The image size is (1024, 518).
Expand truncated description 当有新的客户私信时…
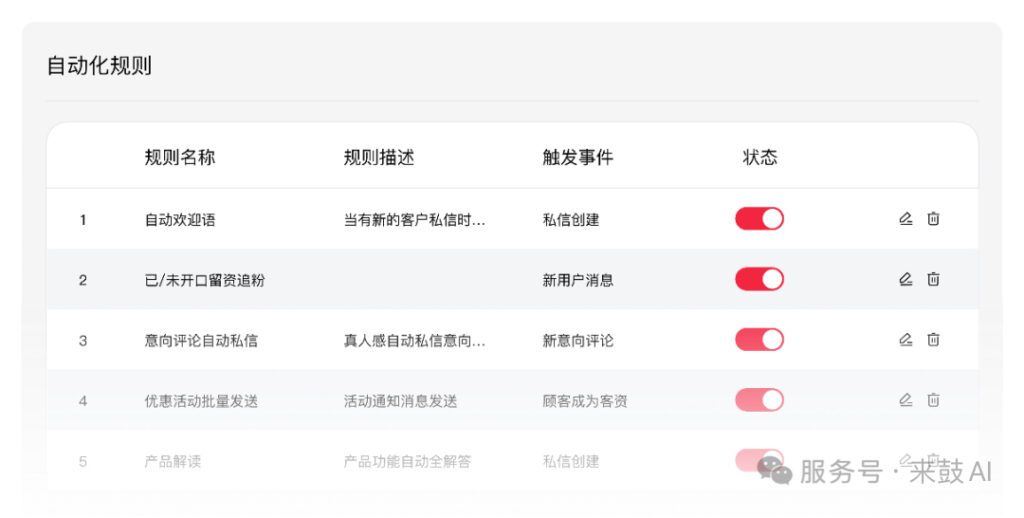tap(414, 220)
